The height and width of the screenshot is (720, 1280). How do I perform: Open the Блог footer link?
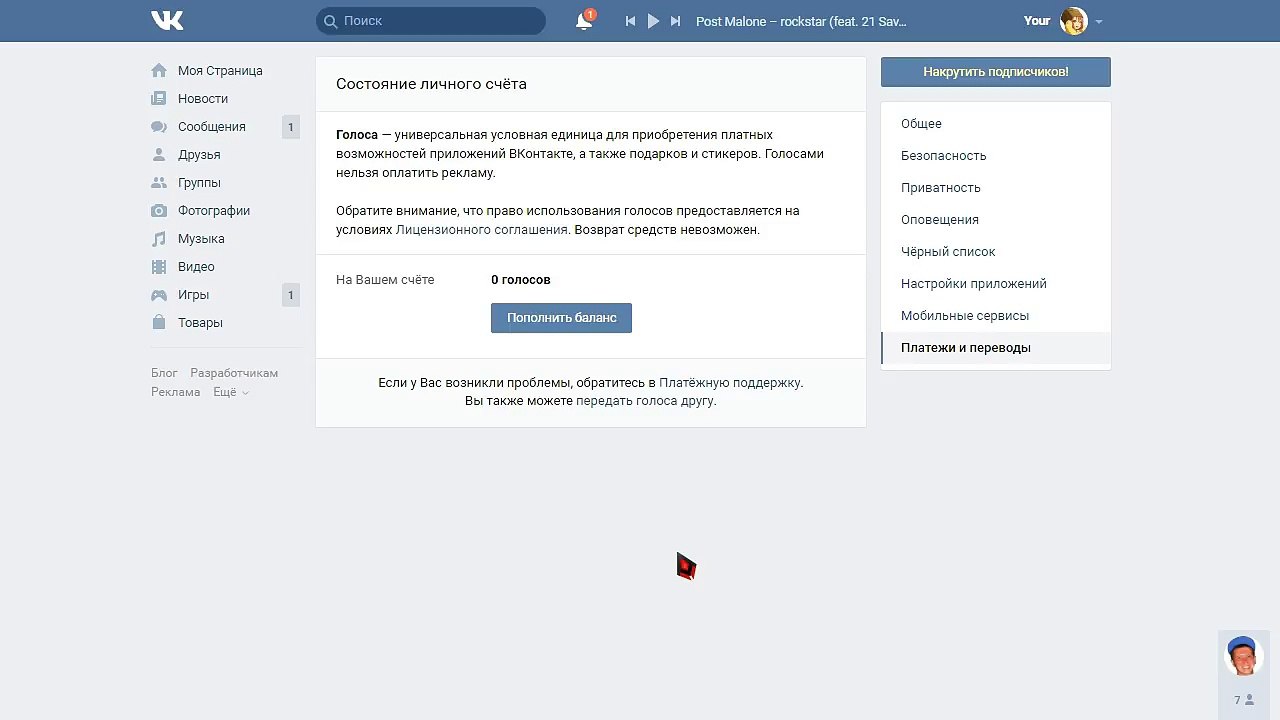(164, 373)
